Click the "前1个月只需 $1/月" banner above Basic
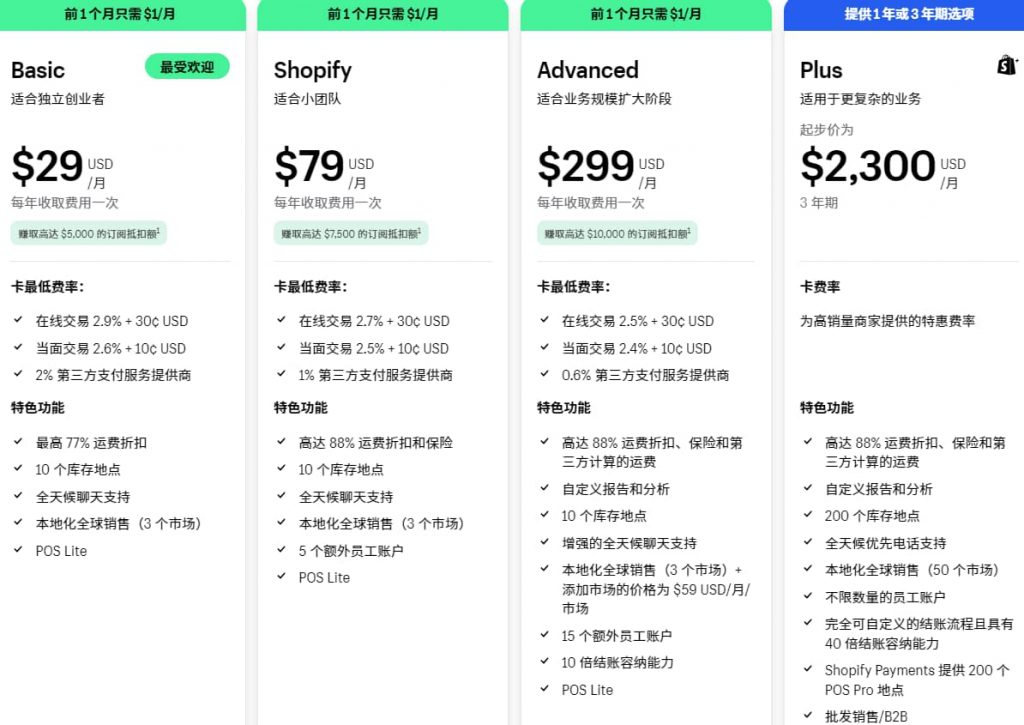 coord(122,14)
